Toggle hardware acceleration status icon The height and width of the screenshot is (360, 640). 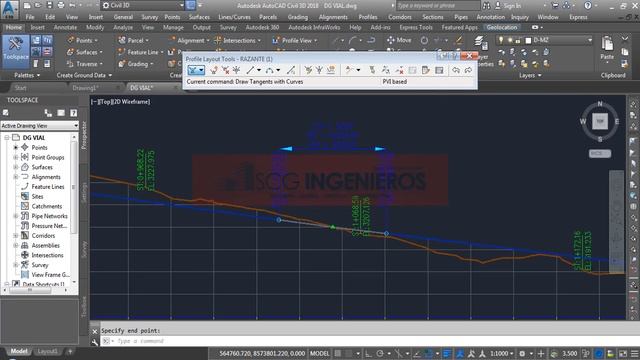[599, 353]
